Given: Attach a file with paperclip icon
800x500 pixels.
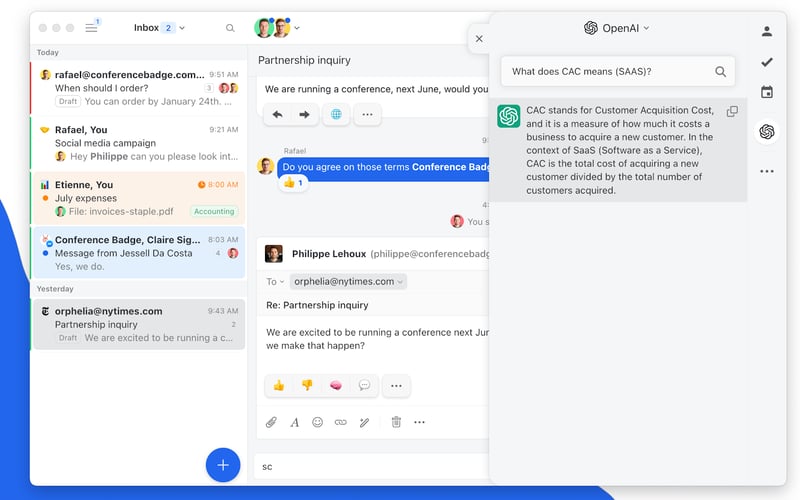Looking at the screenshot, I should tap(271, 422).
